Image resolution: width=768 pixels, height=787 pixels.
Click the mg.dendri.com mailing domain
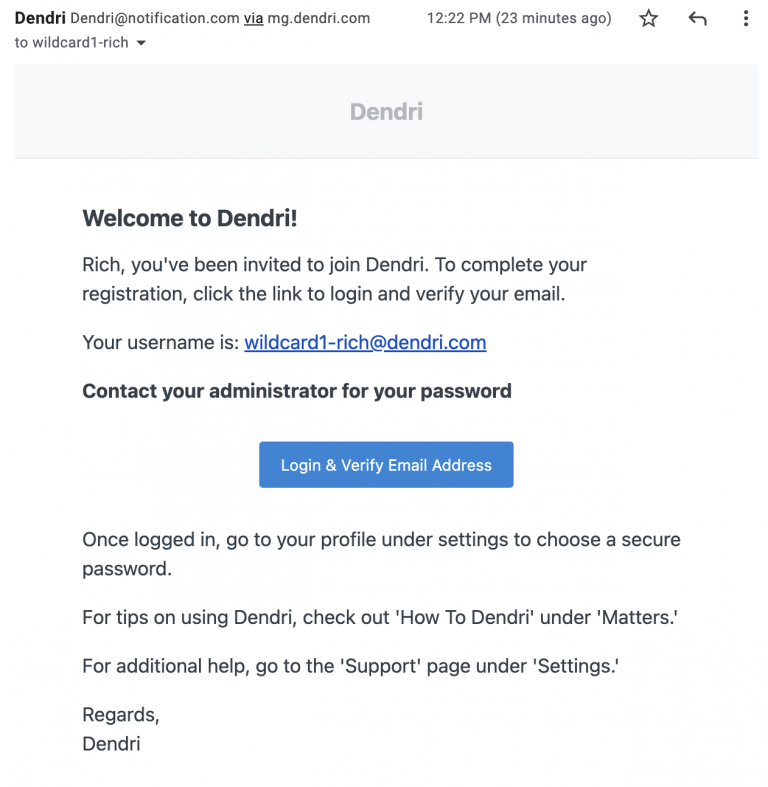(x=319, y=19)
